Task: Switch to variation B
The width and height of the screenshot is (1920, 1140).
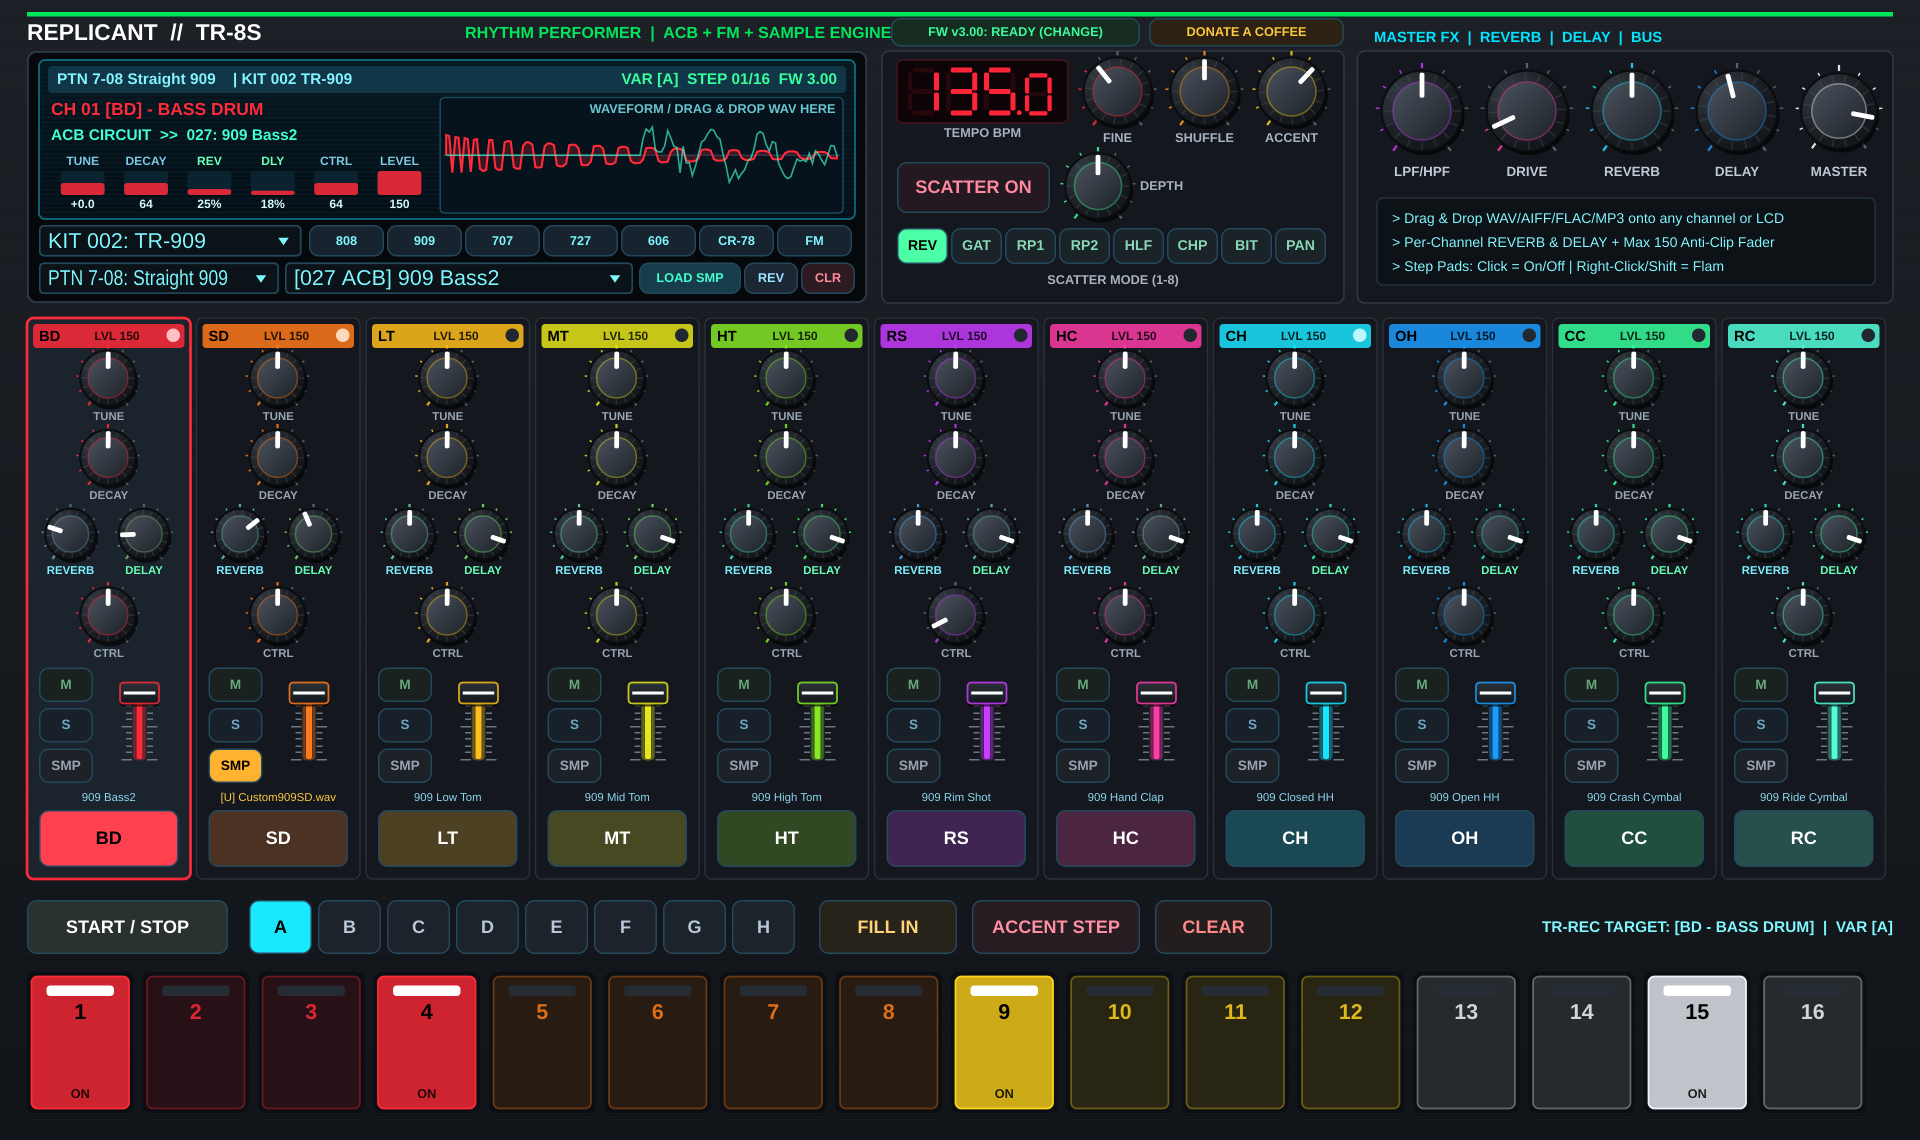Action: [x=349, y=927]
